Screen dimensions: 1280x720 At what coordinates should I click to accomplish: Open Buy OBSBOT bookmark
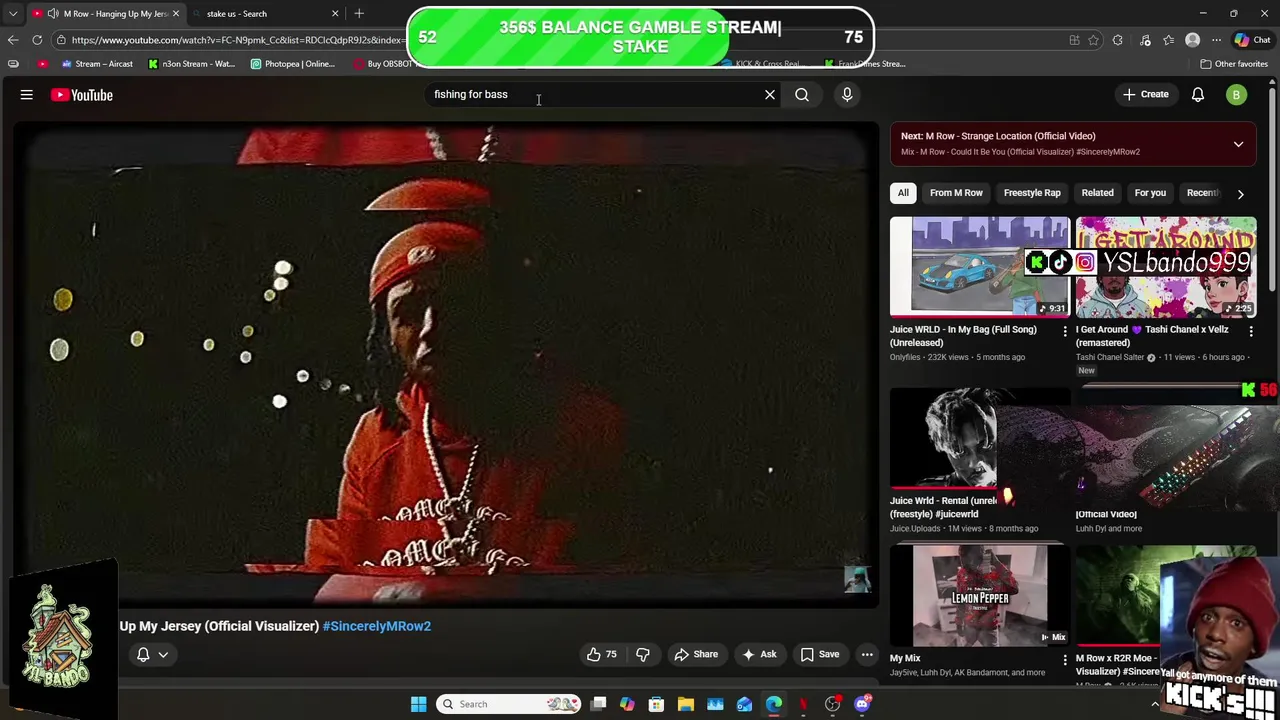point(383,64)
